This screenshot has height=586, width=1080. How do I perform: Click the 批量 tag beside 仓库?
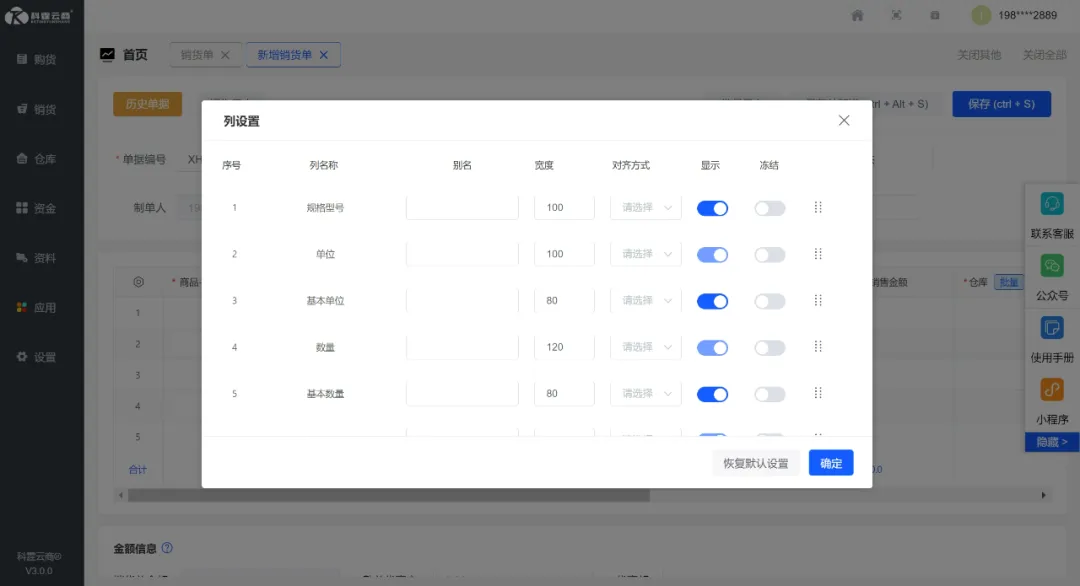pyautogui.click(x=1008, y=282)
